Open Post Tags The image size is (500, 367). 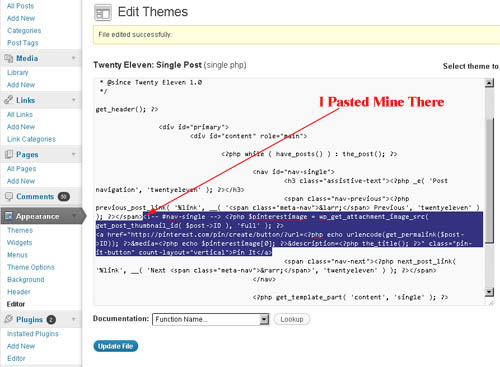[x=23, y=43]
